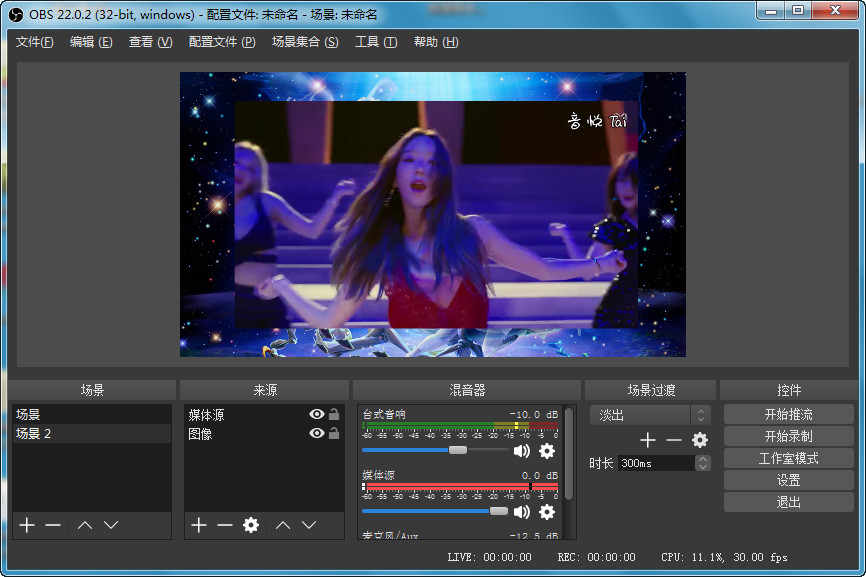
Task: Remove selected scene with minus icon
Action: [x=53, y=525]
